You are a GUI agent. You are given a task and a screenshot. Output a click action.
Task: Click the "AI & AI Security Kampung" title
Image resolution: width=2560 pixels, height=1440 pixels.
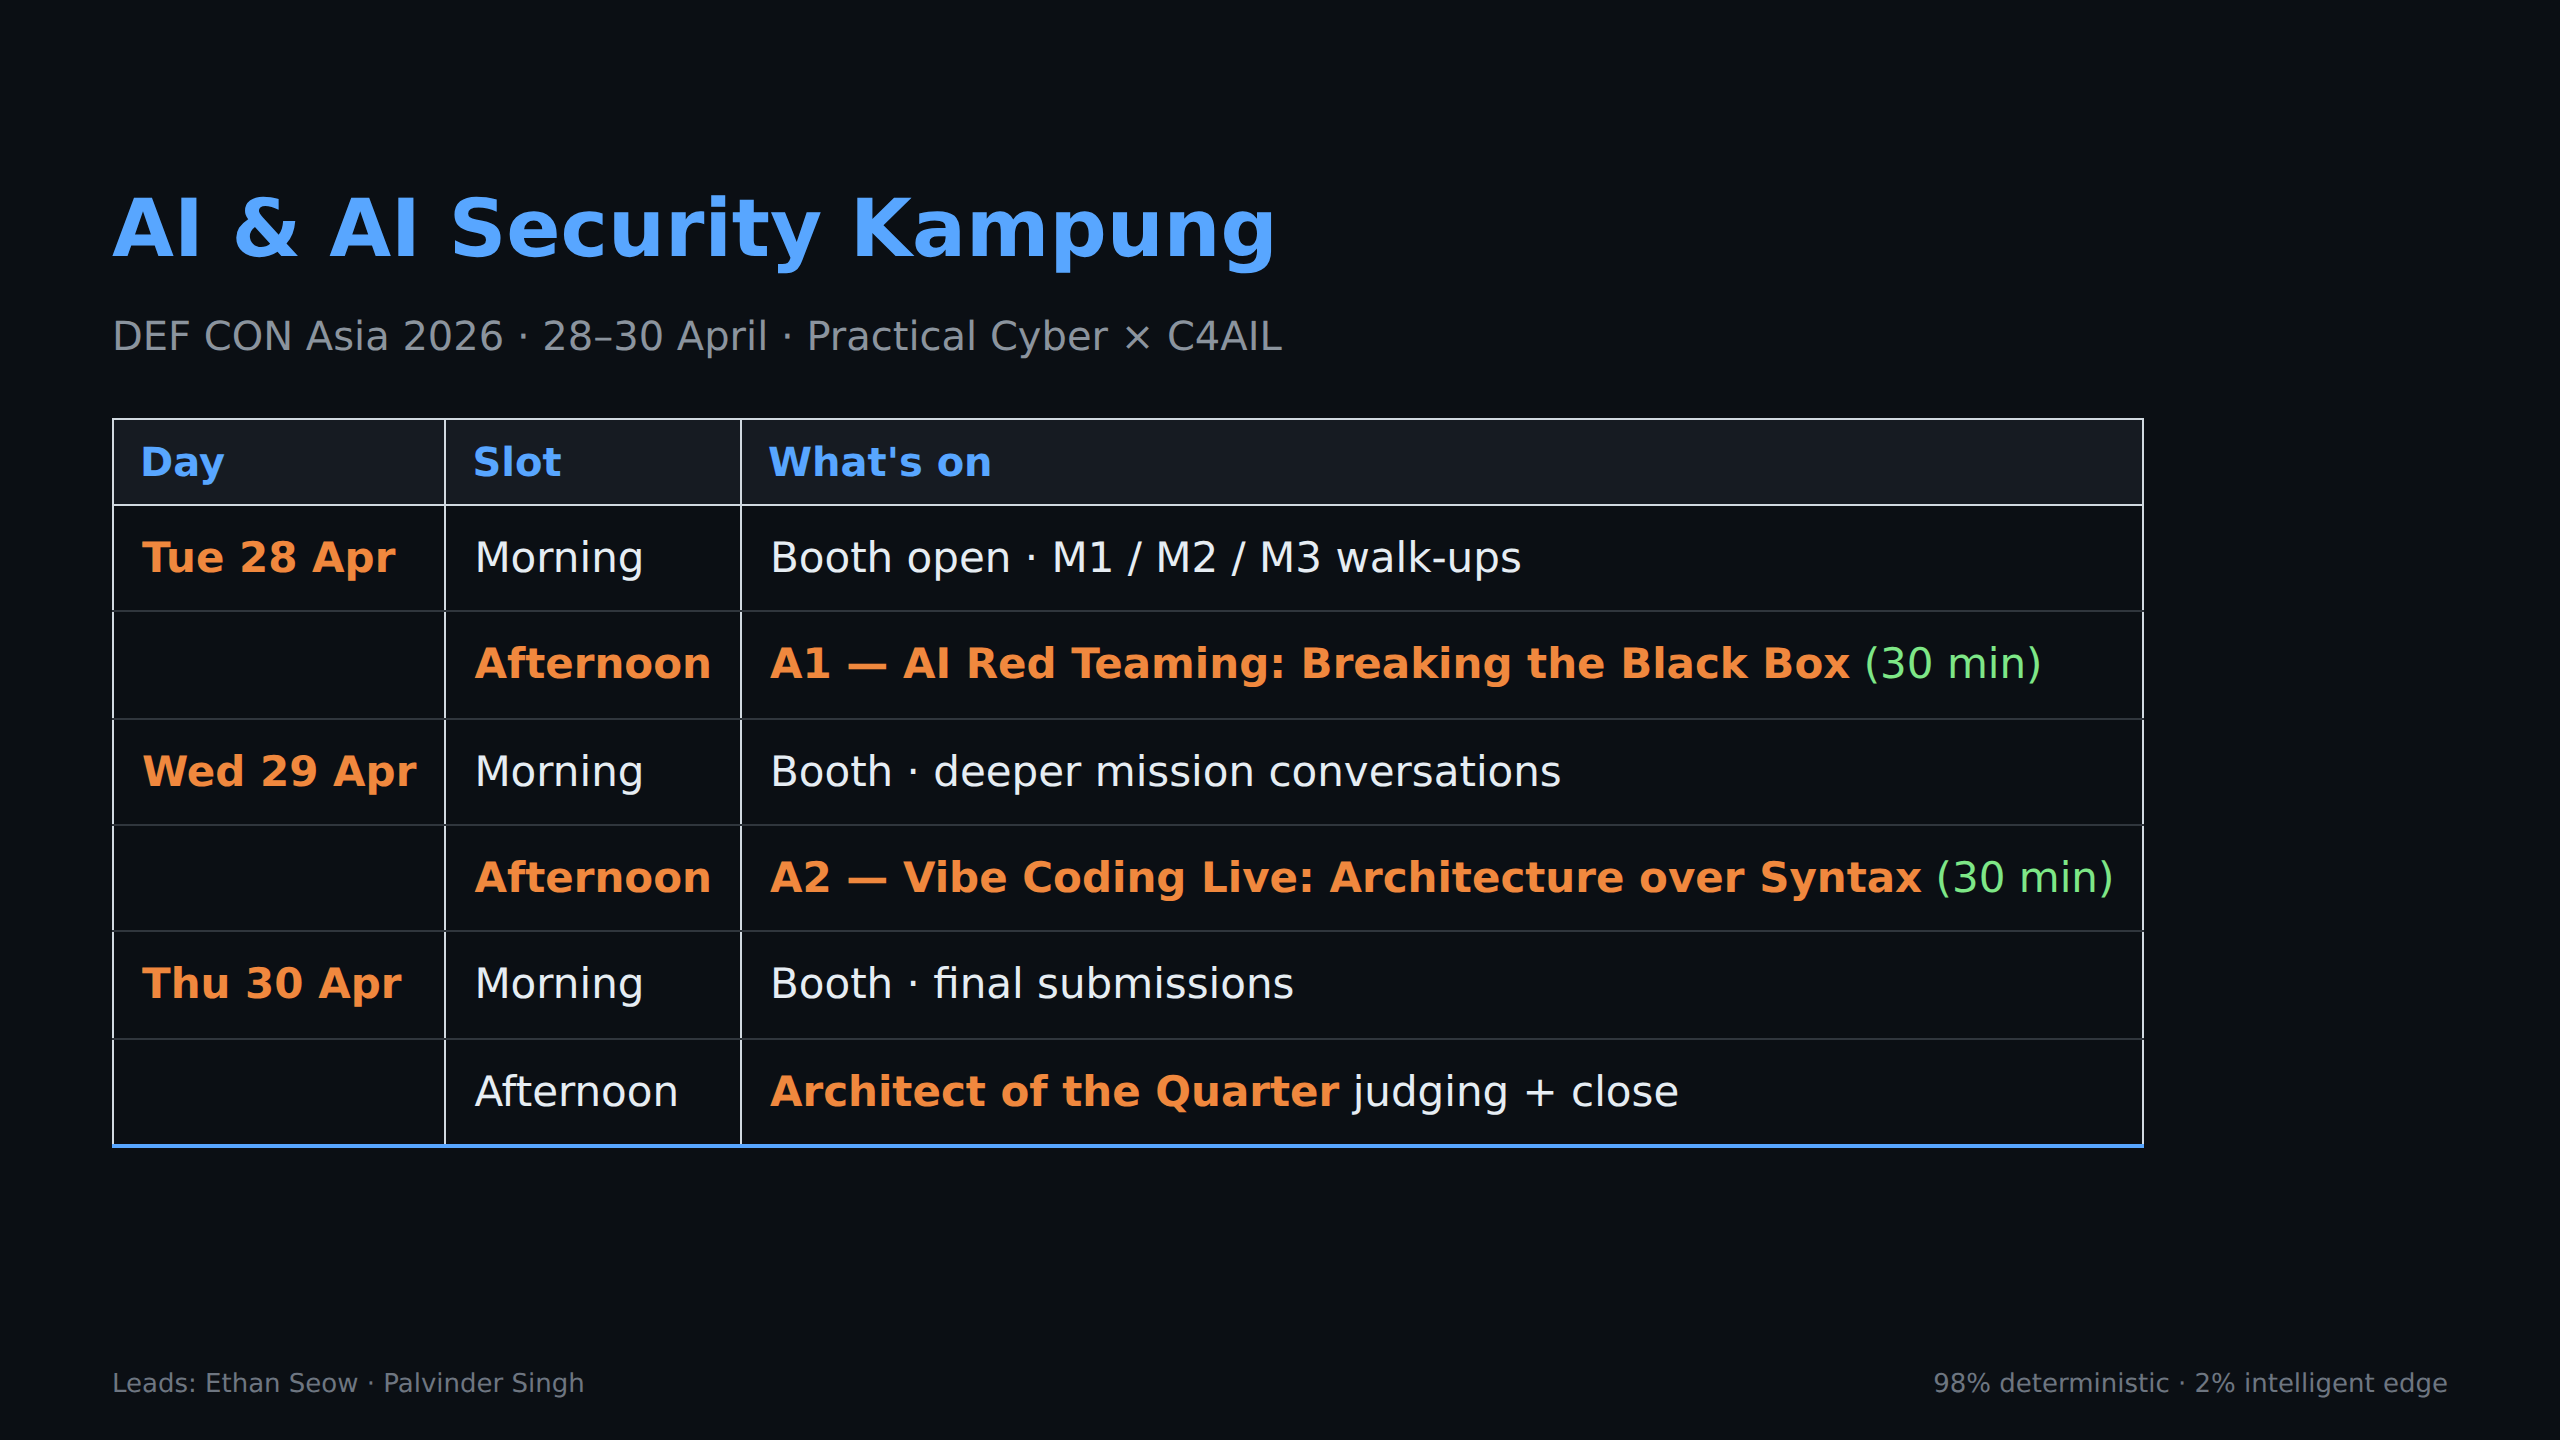point(693,230)
